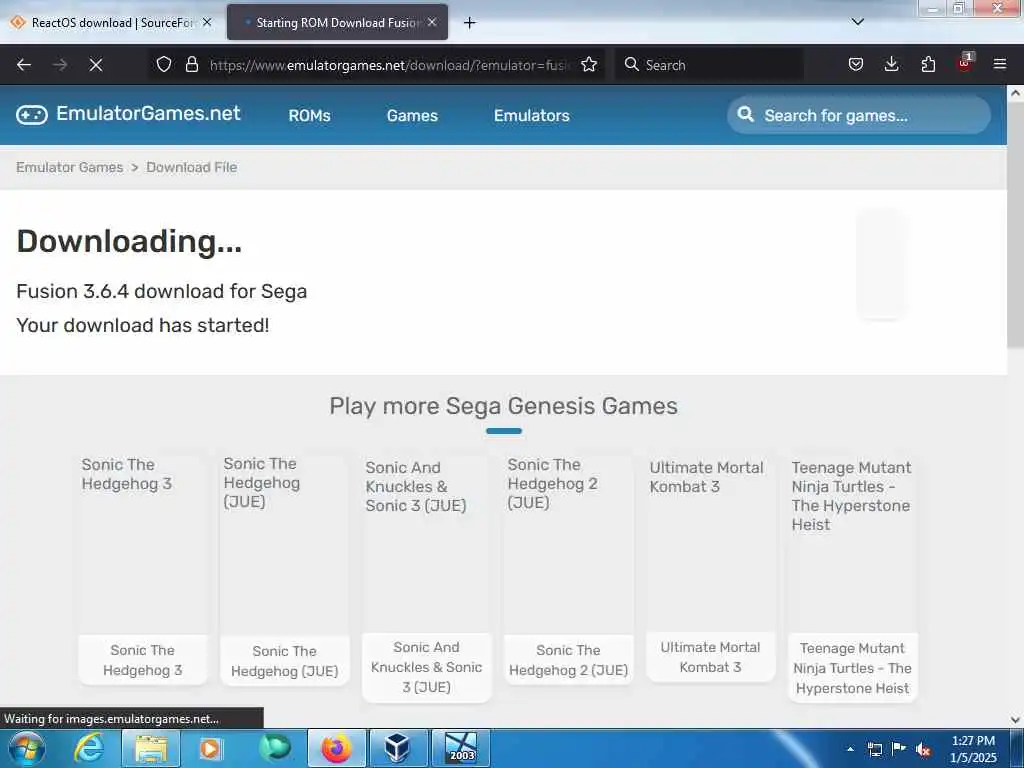Open VirtualBox from the taskbar

tap(398, 748)
